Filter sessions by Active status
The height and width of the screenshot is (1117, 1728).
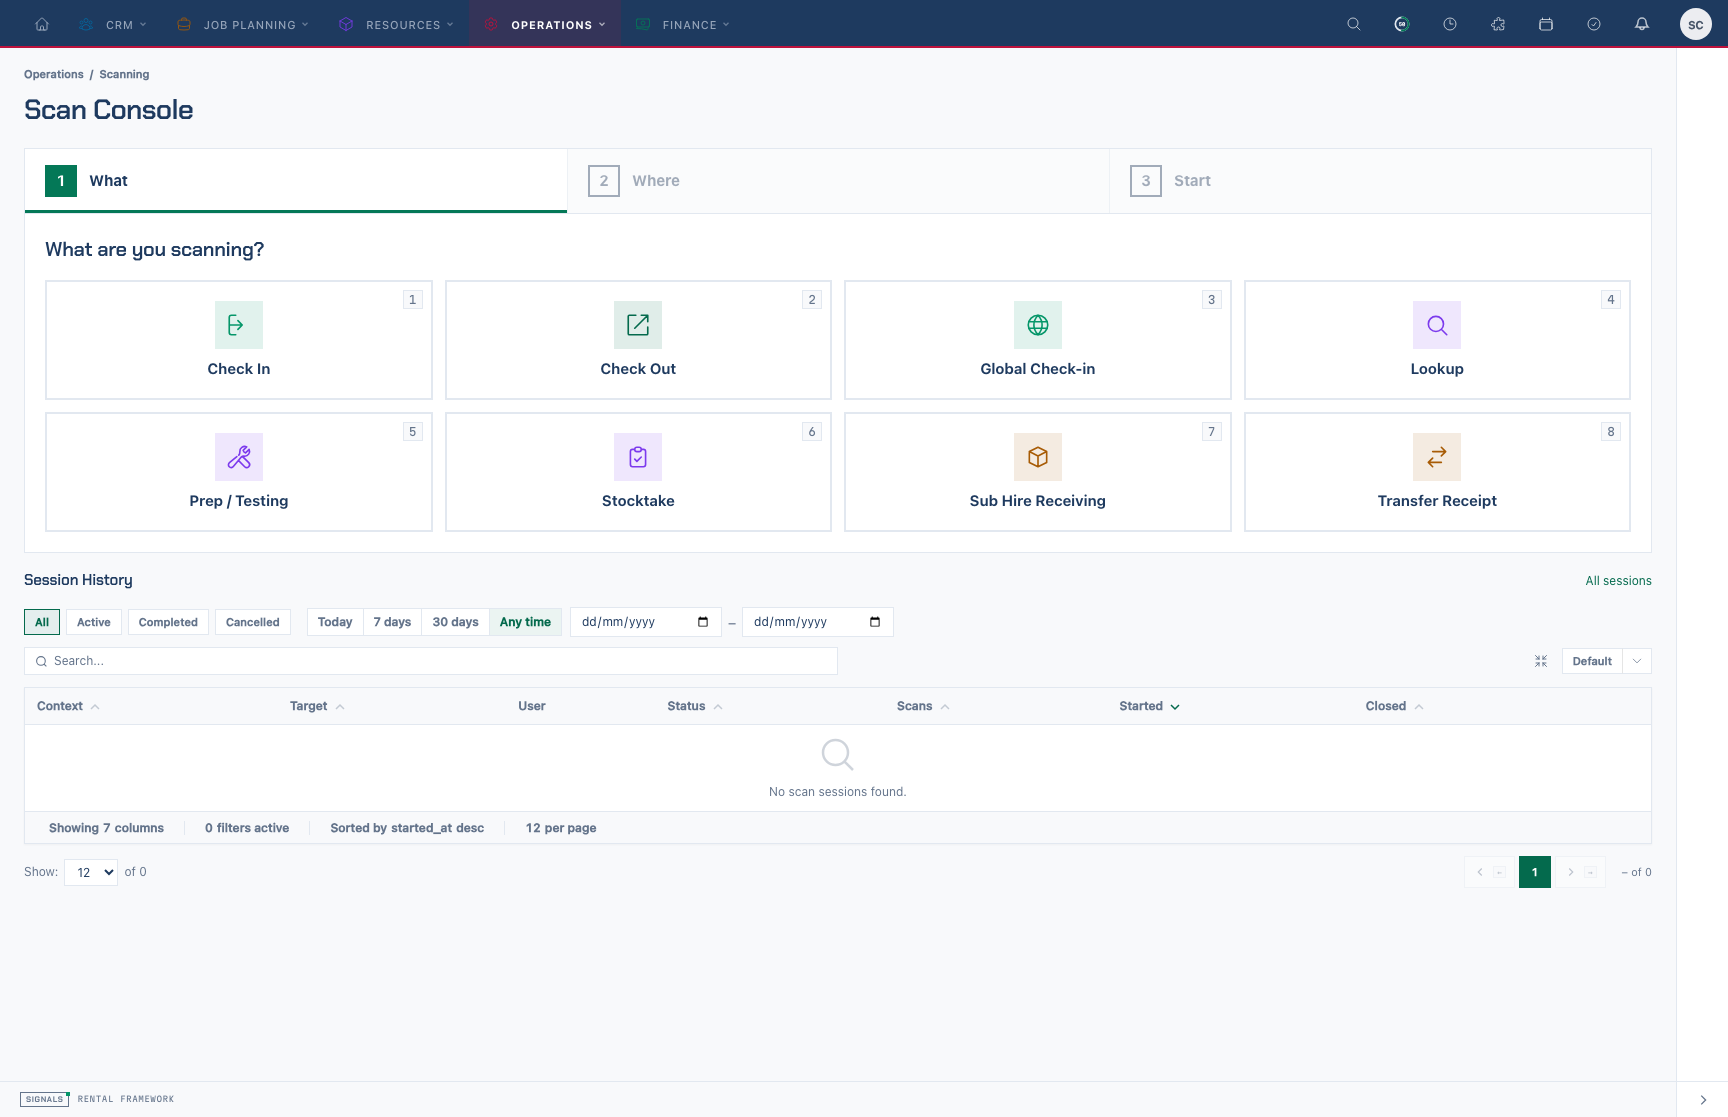tap(94, 622)
